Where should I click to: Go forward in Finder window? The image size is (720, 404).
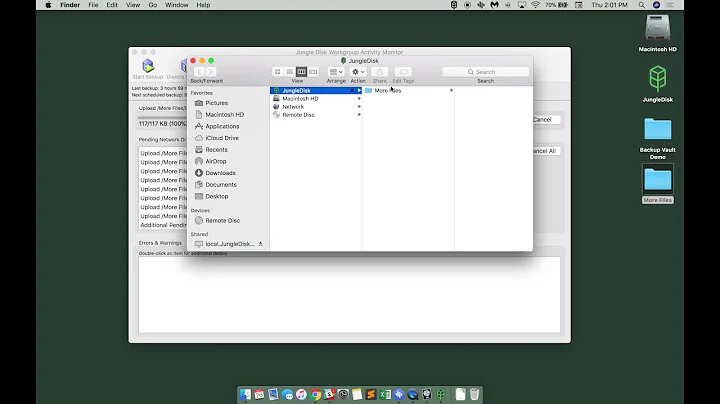[210, 72]
